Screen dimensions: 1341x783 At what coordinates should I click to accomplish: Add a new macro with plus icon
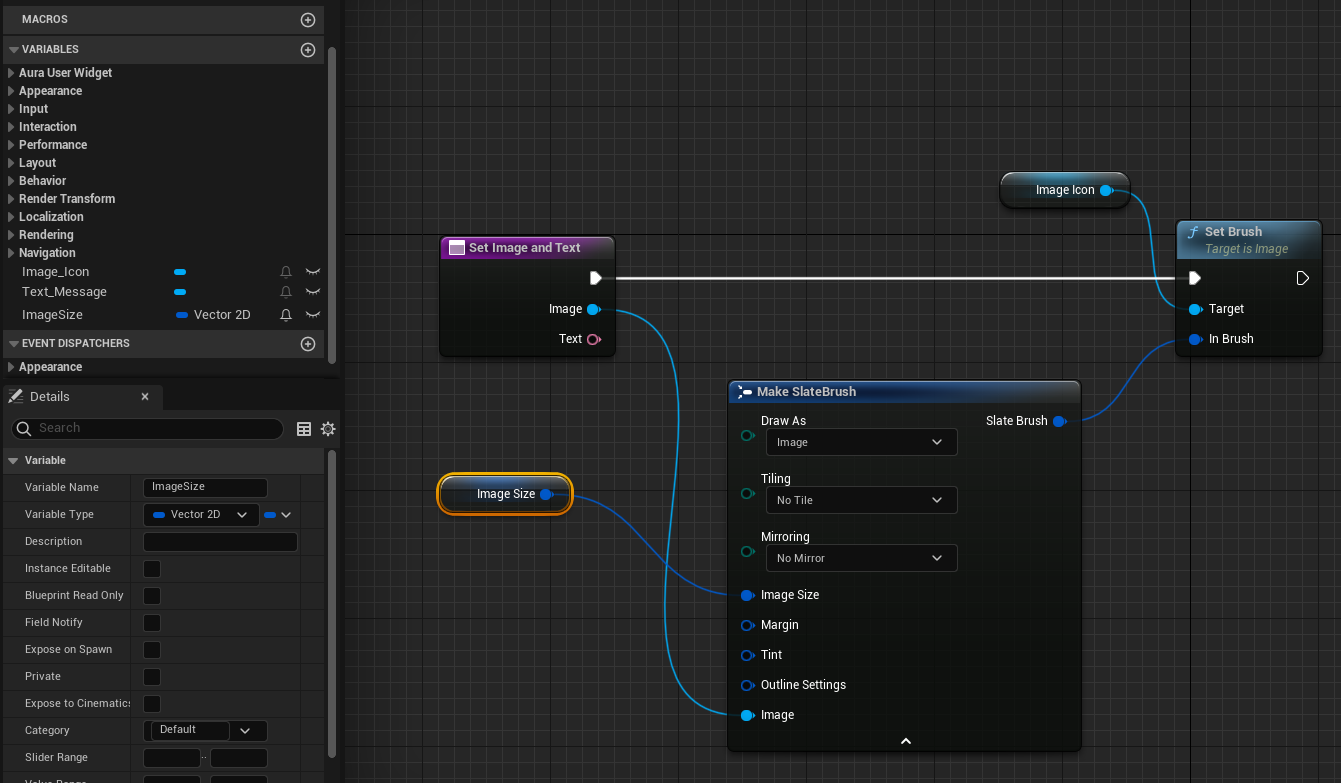[x=308, y=20]
